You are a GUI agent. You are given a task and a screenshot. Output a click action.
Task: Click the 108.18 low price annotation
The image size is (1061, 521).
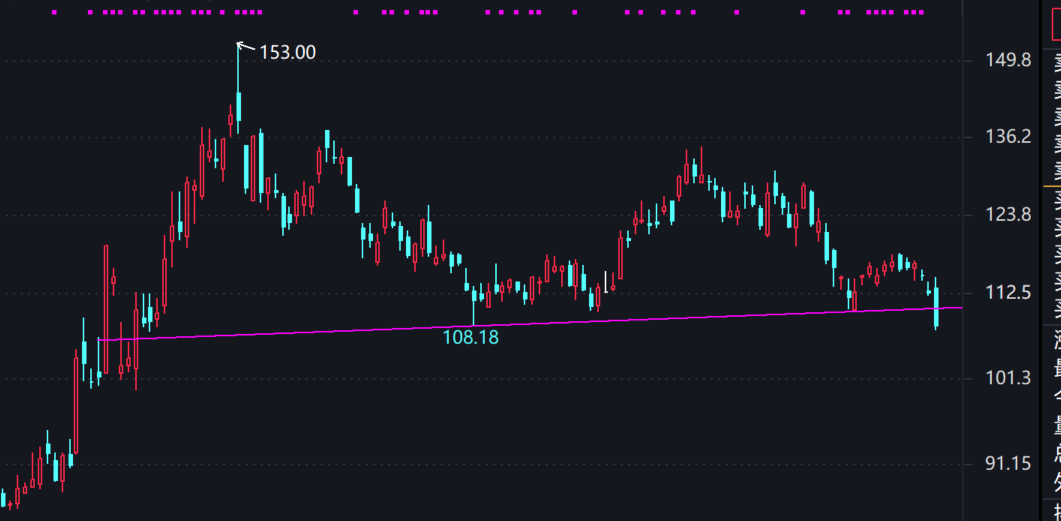[x=470, y=337]
